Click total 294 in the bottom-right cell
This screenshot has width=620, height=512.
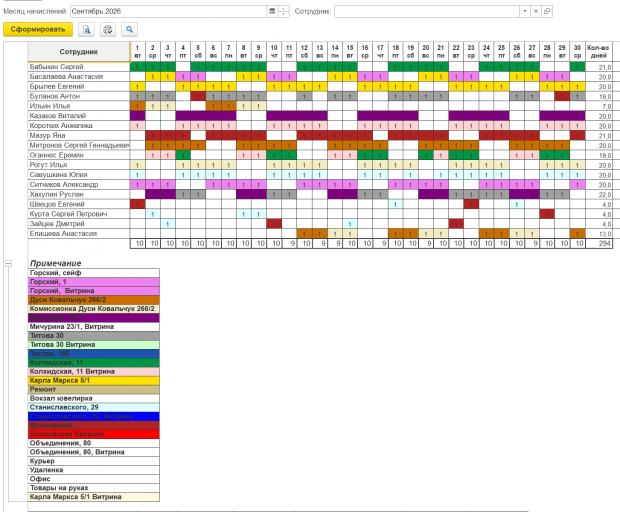pos(599,244)
